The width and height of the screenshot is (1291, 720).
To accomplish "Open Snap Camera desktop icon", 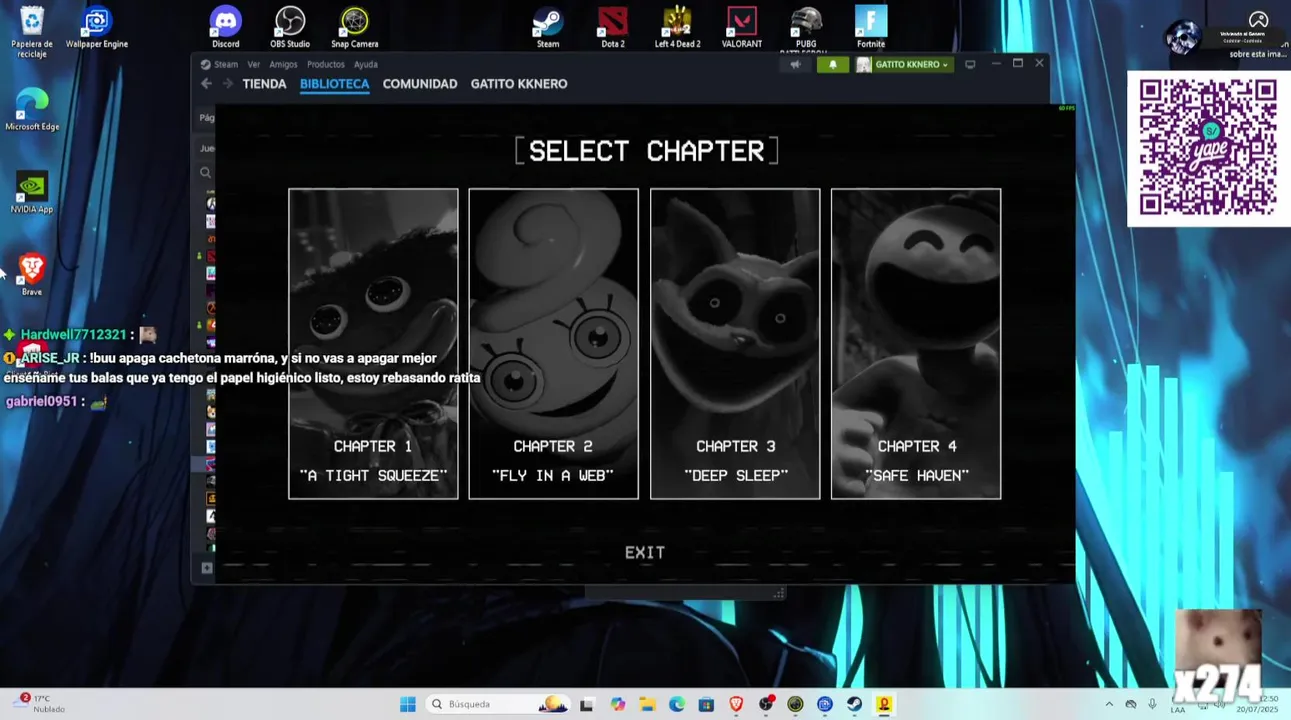I will (x=355, y=27).
